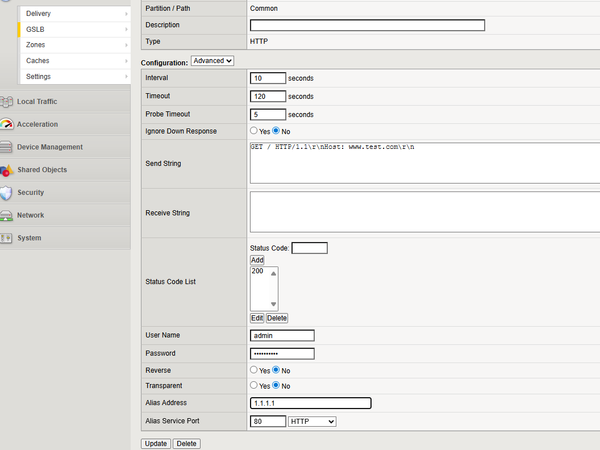The width and height of the screenshot is (600, 450).
Task: Click the System icon in sidebar
Action: point(7,238)
